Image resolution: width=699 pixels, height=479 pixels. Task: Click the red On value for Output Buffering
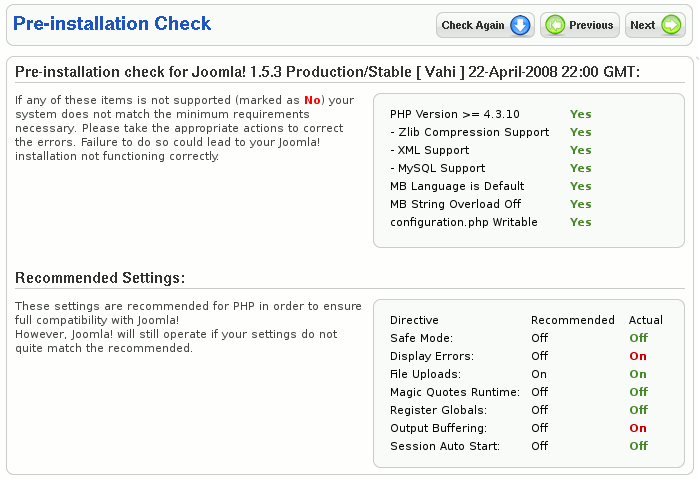click(638, 428)
